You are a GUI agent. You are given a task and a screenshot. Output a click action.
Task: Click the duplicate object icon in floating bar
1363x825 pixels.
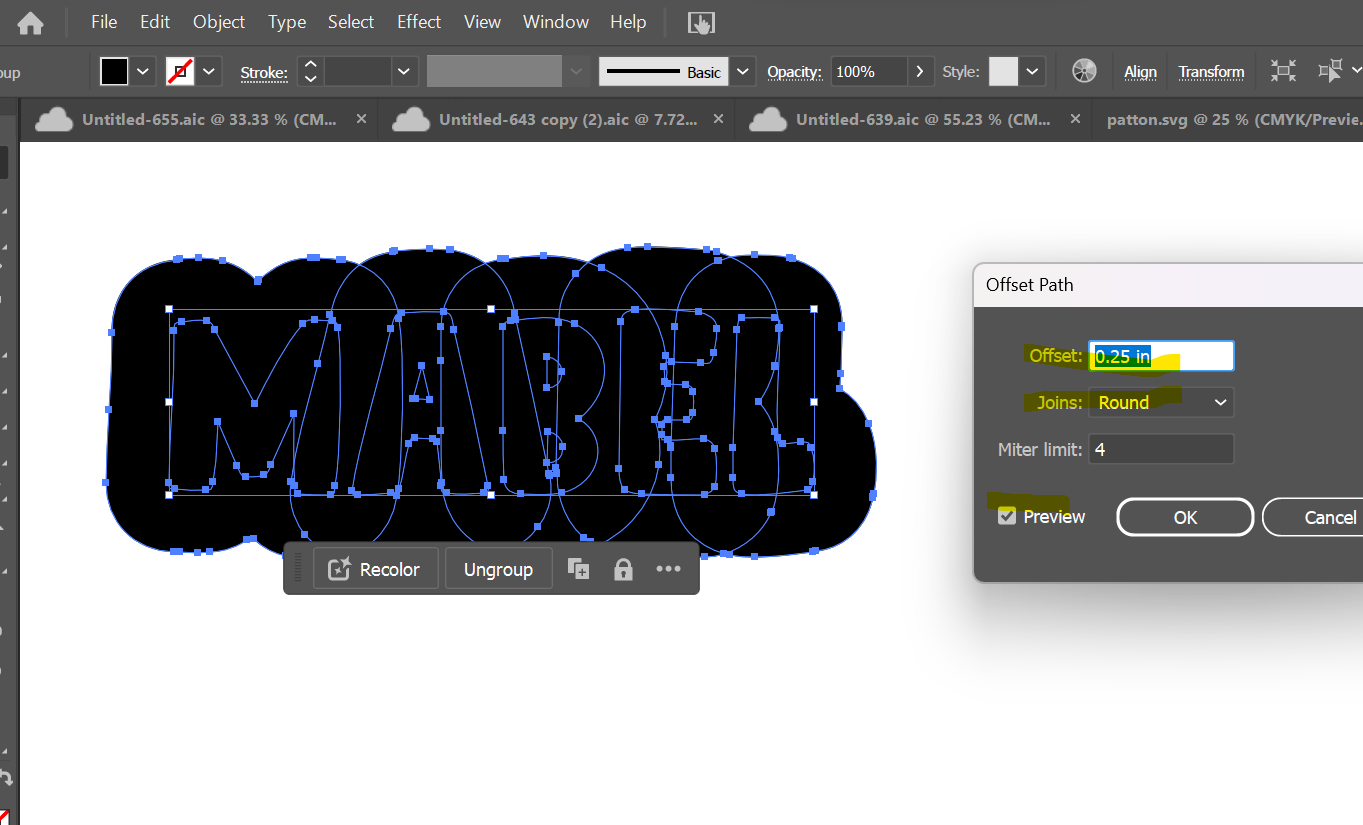[x=578, y=569]
